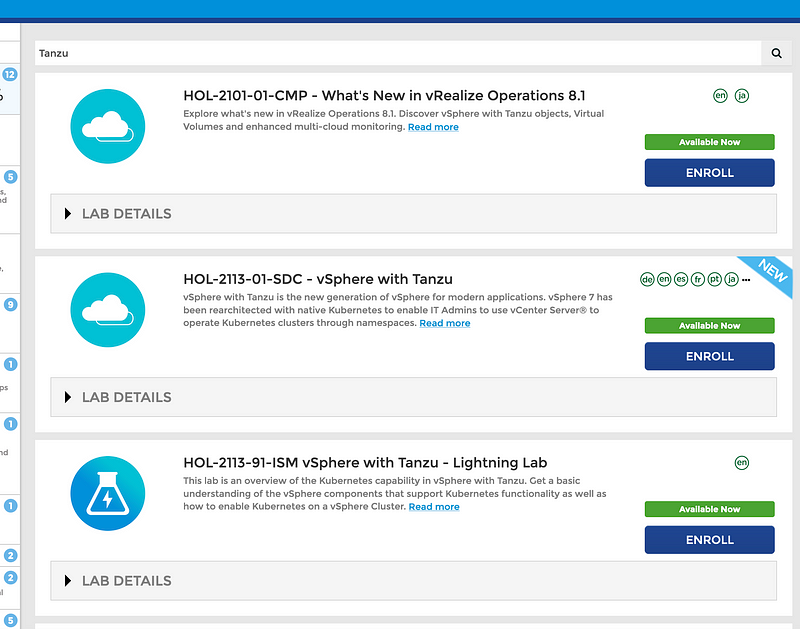Select 'de' language for vSphere with Tanzu
Screen dimensions: 800x629
647,279
